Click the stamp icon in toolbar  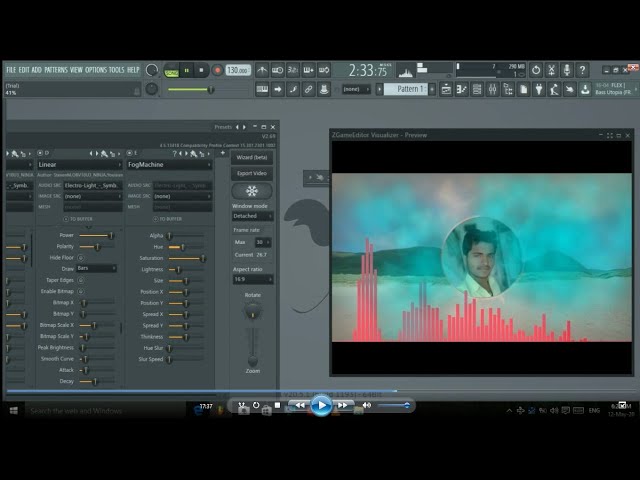pyautogui.click(x=324, y=89)
